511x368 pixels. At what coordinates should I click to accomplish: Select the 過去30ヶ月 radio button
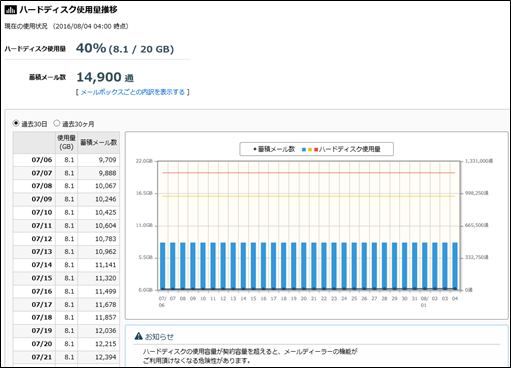pyautogui.click(x=57, y=124)
